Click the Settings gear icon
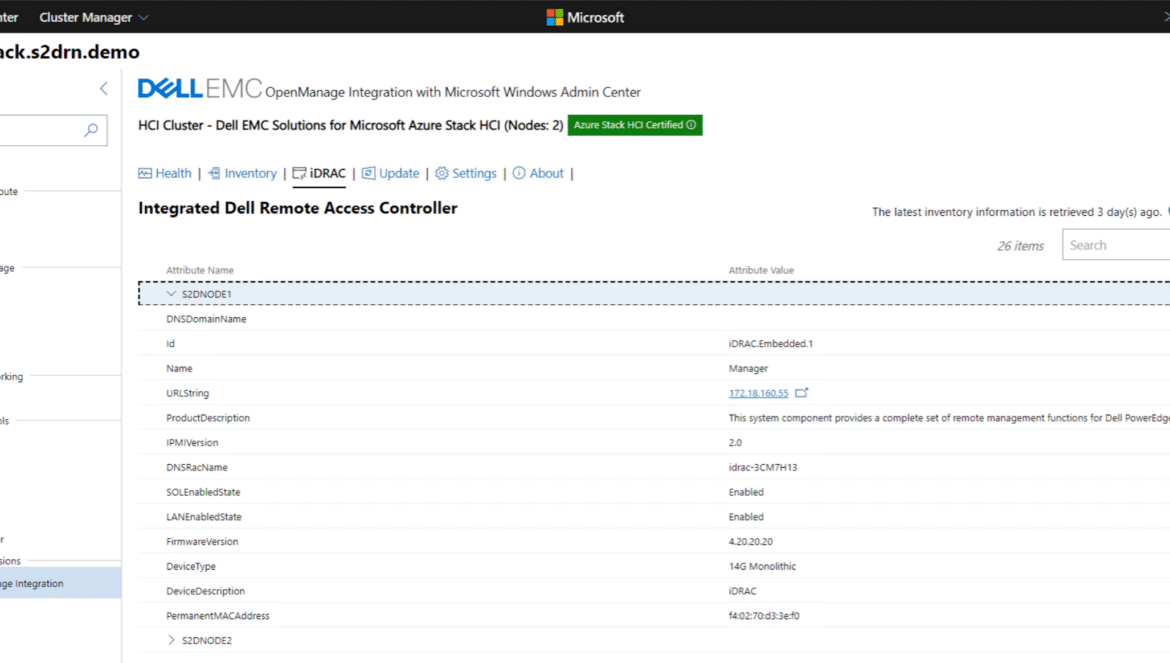 tap(442, 173)
